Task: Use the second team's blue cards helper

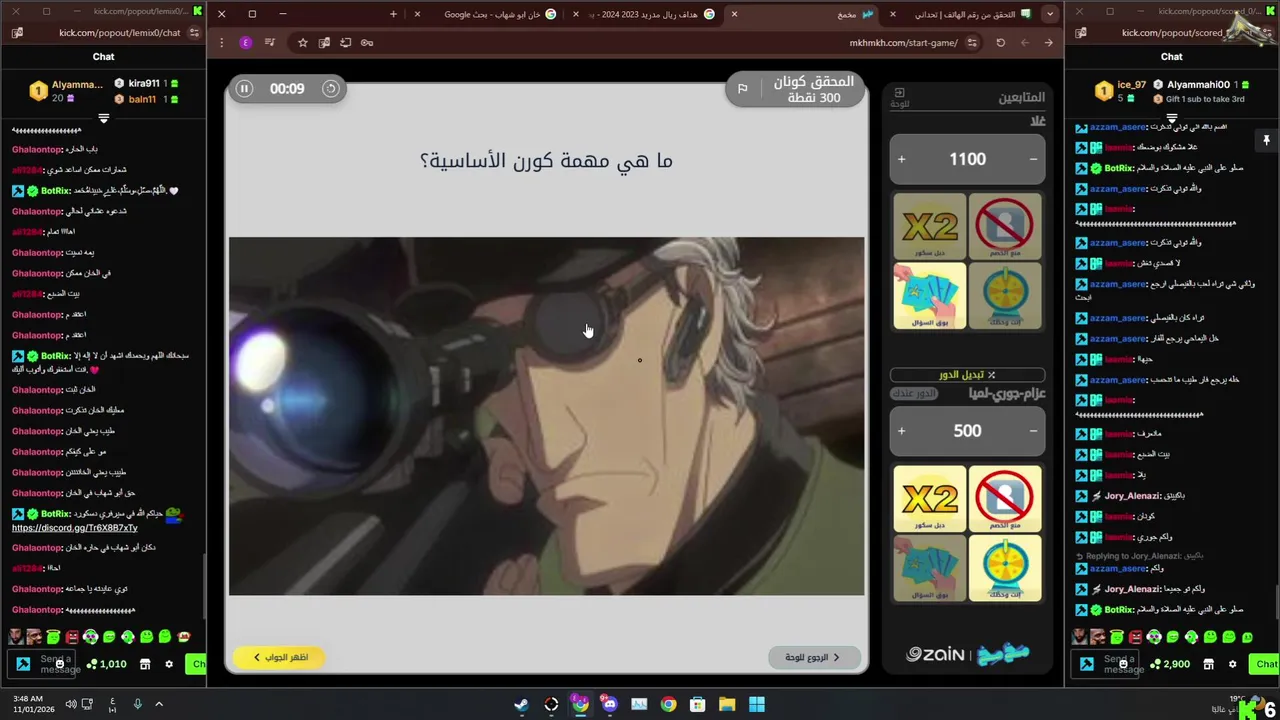Action: (930, 568)
